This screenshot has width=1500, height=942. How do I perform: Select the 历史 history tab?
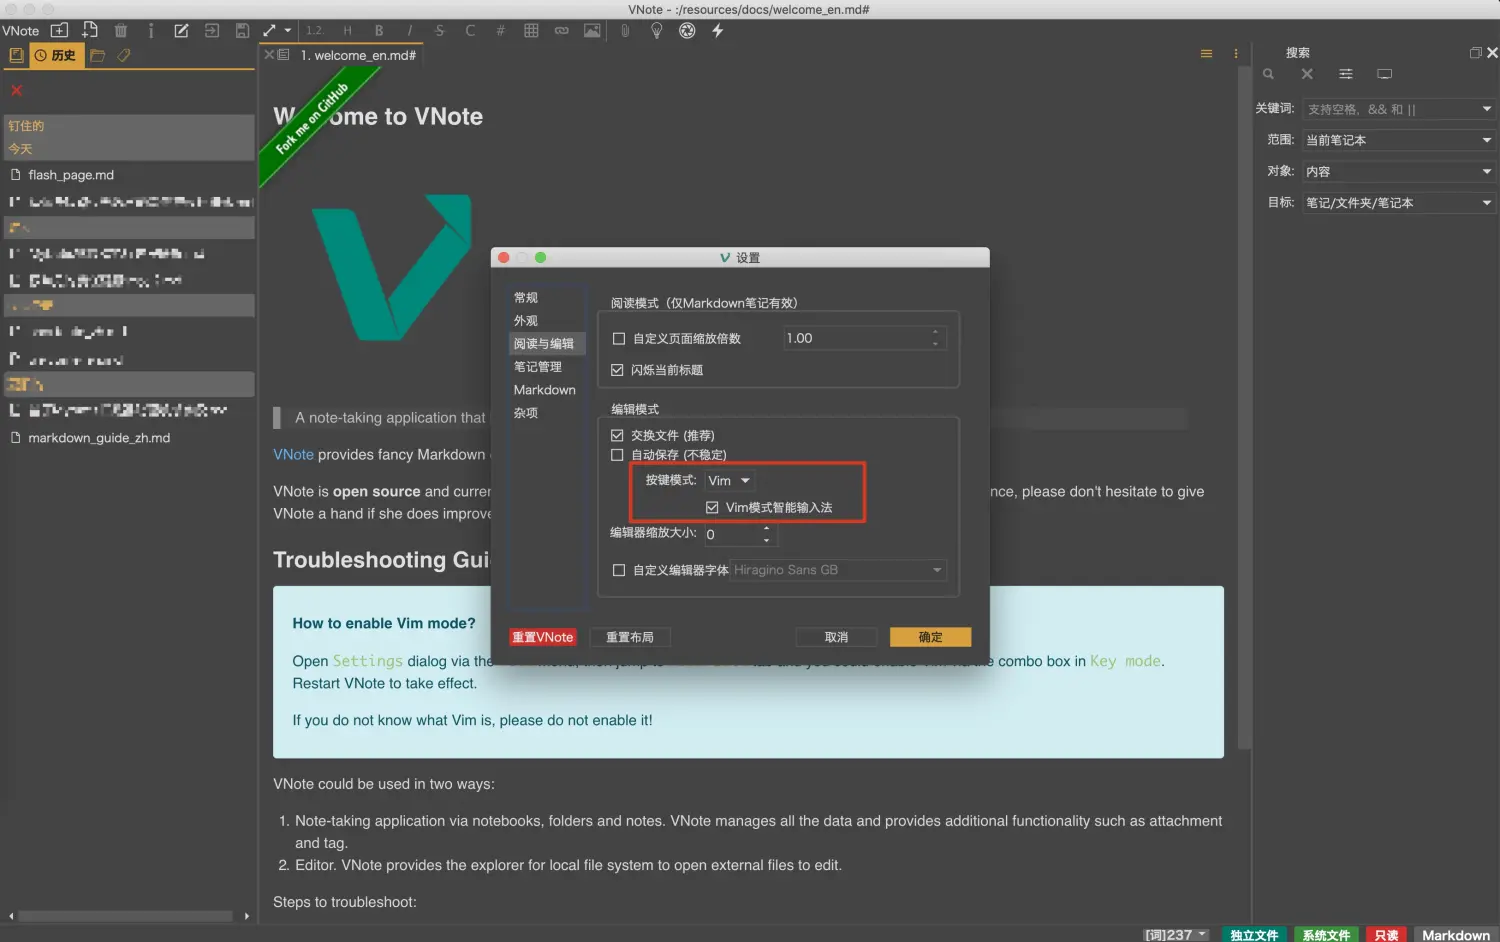coord(55,55)
